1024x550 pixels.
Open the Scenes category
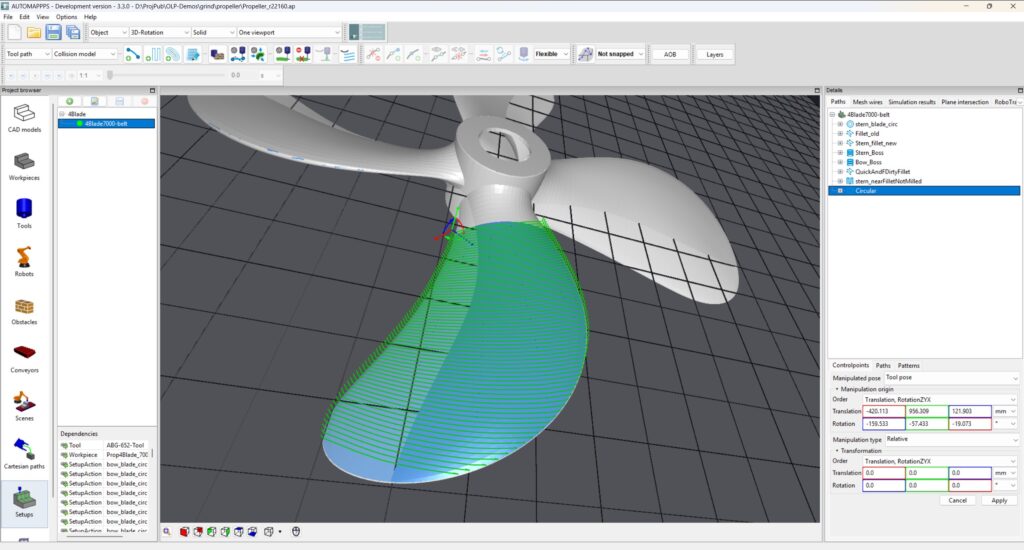click(24, 406)
